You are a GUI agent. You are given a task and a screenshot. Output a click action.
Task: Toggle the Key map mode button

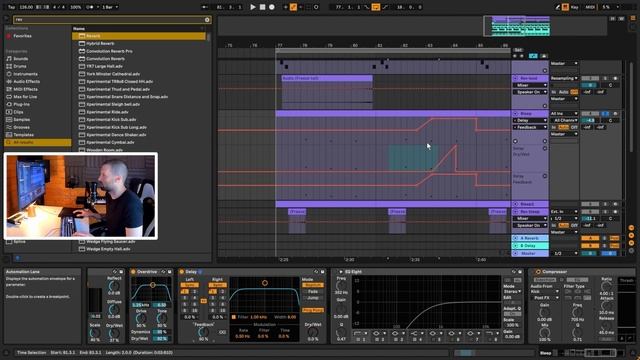point(574,7)
